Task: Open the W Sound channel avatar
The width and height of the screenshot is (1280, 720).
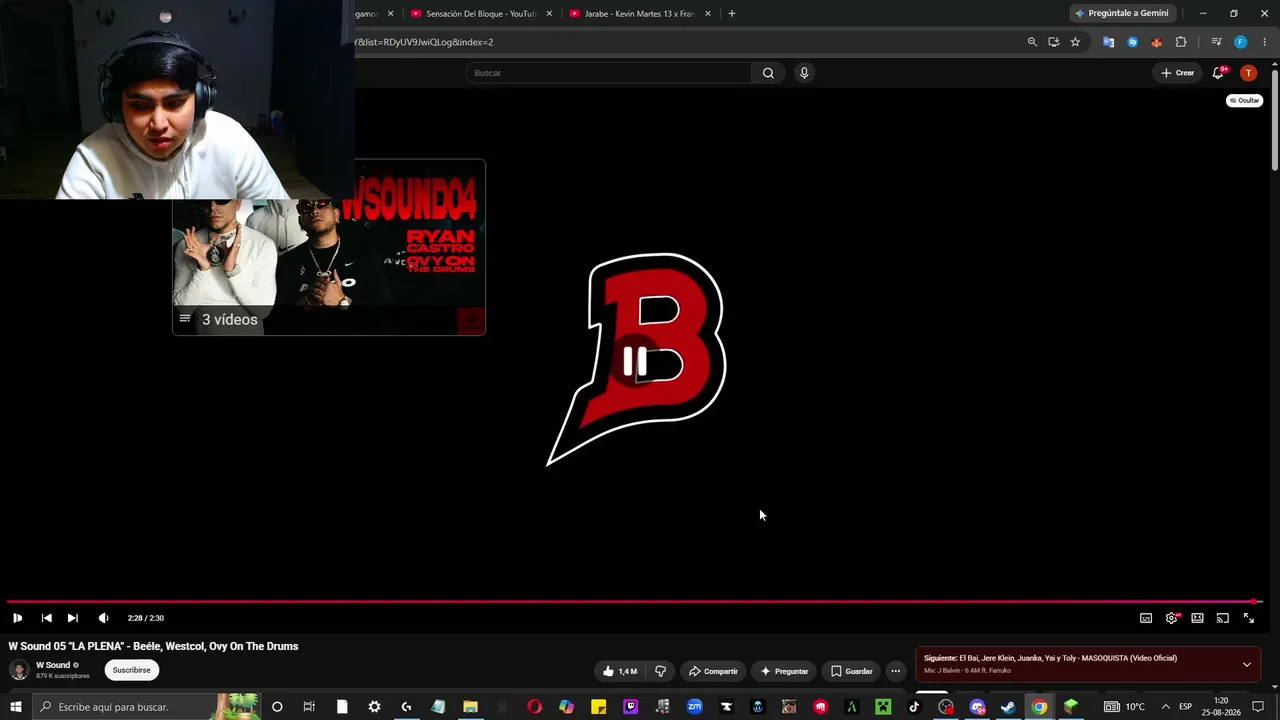Action: (19, 670)
